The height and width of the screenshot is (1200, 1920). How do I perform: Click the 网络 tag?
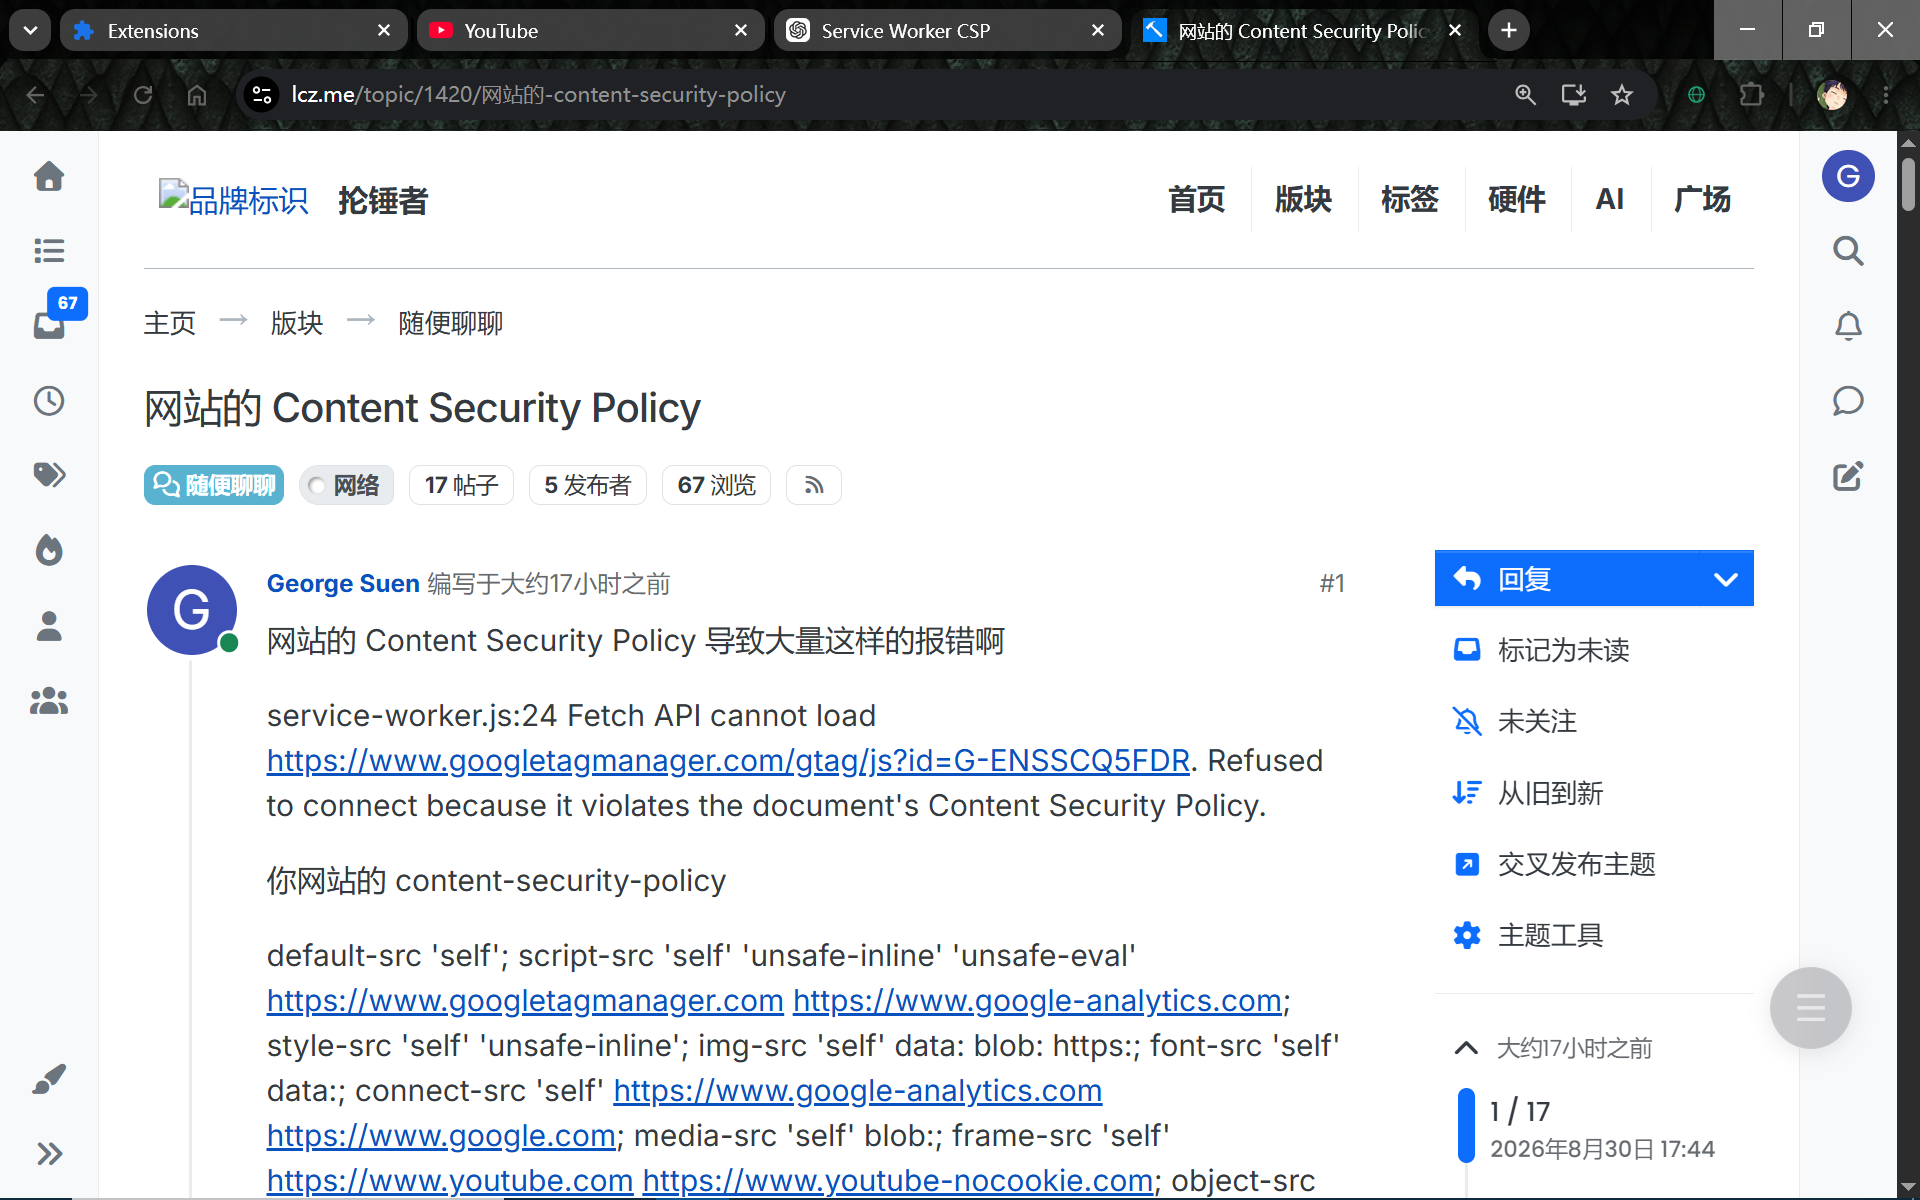[346, 485]
